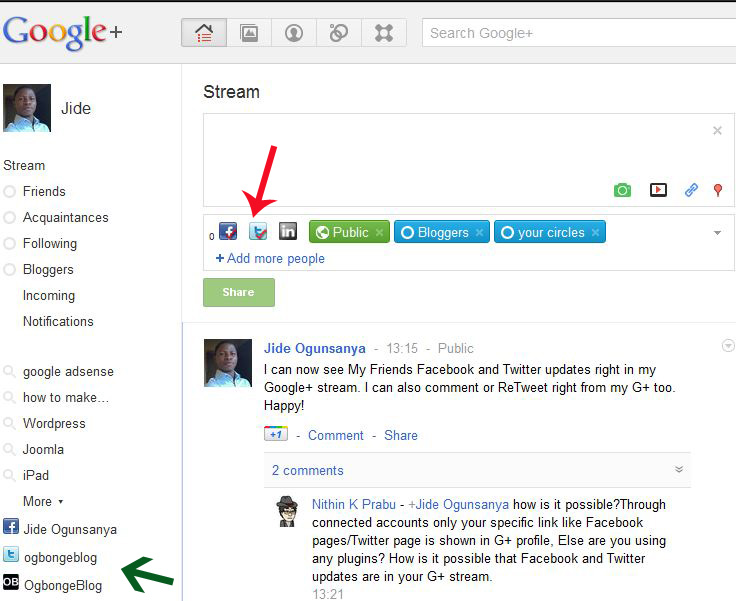Select Stream in the sidebar
Viewport: 736px width, 601px height.
[24, 165]
